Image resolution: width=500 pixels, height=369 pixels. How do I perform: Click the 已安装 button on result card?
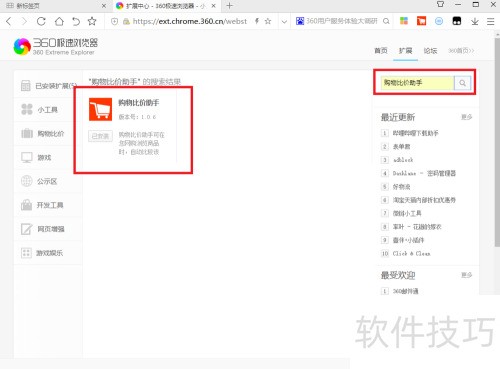[100, 136]
